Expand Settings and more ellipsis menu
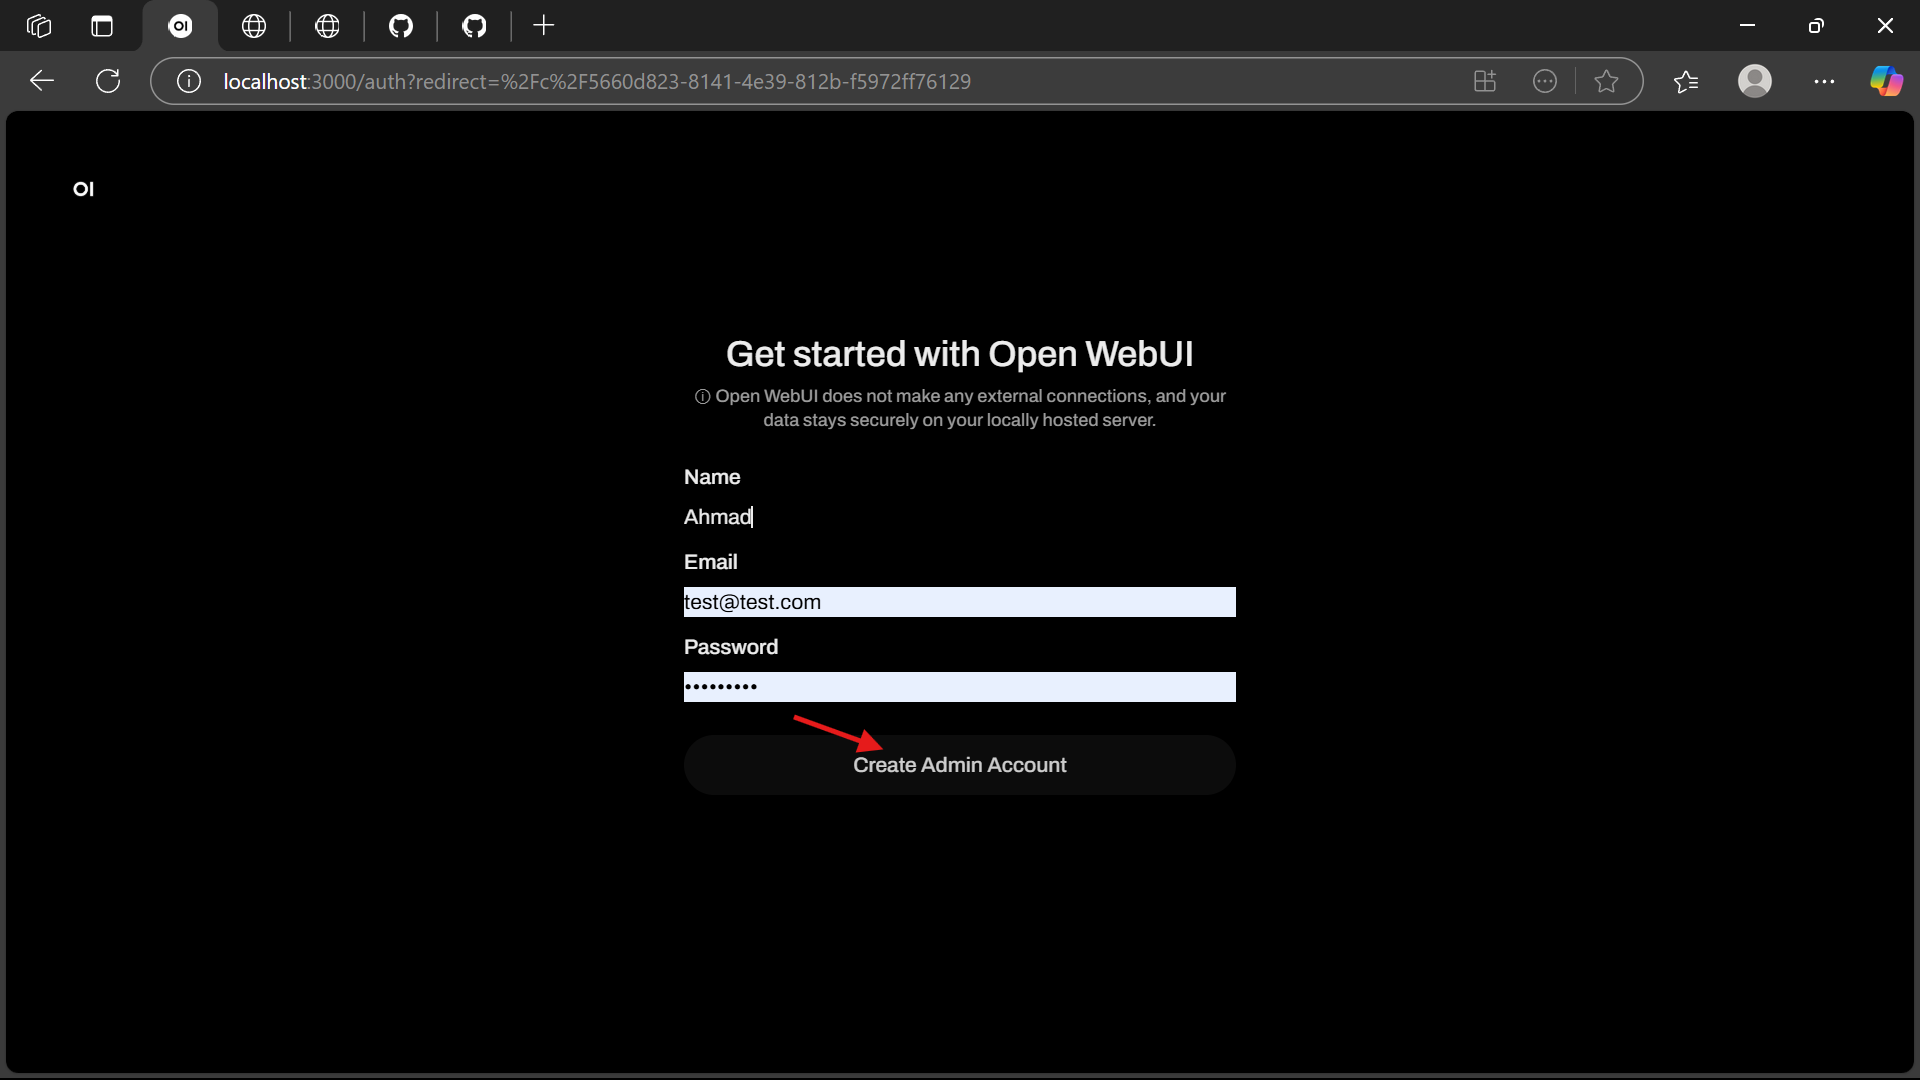Screen dimensions: 1920x1080 coord(1824,81)
